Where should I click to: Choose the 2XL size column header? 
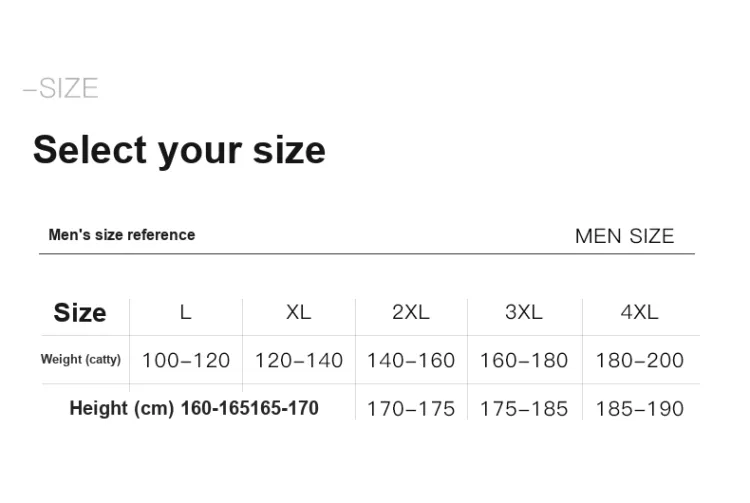point(410,312)
